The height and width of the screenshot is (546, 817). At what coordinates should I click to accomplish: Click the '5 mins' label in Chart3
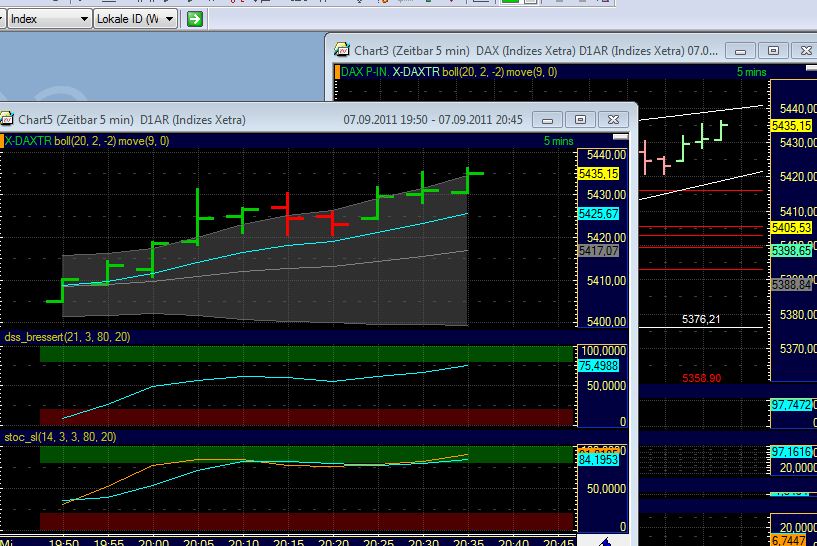coord(751,72)
